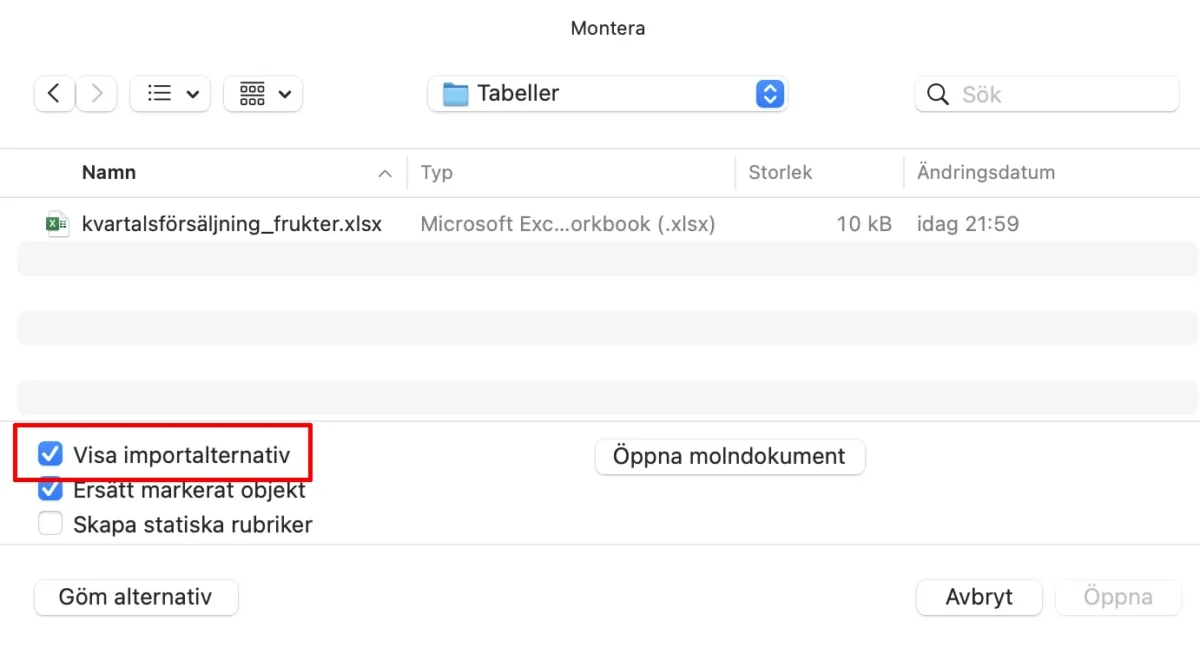Sort by the Storlek column header
Viewport: 1200px width, 648px height.
[x=780, y=173]
